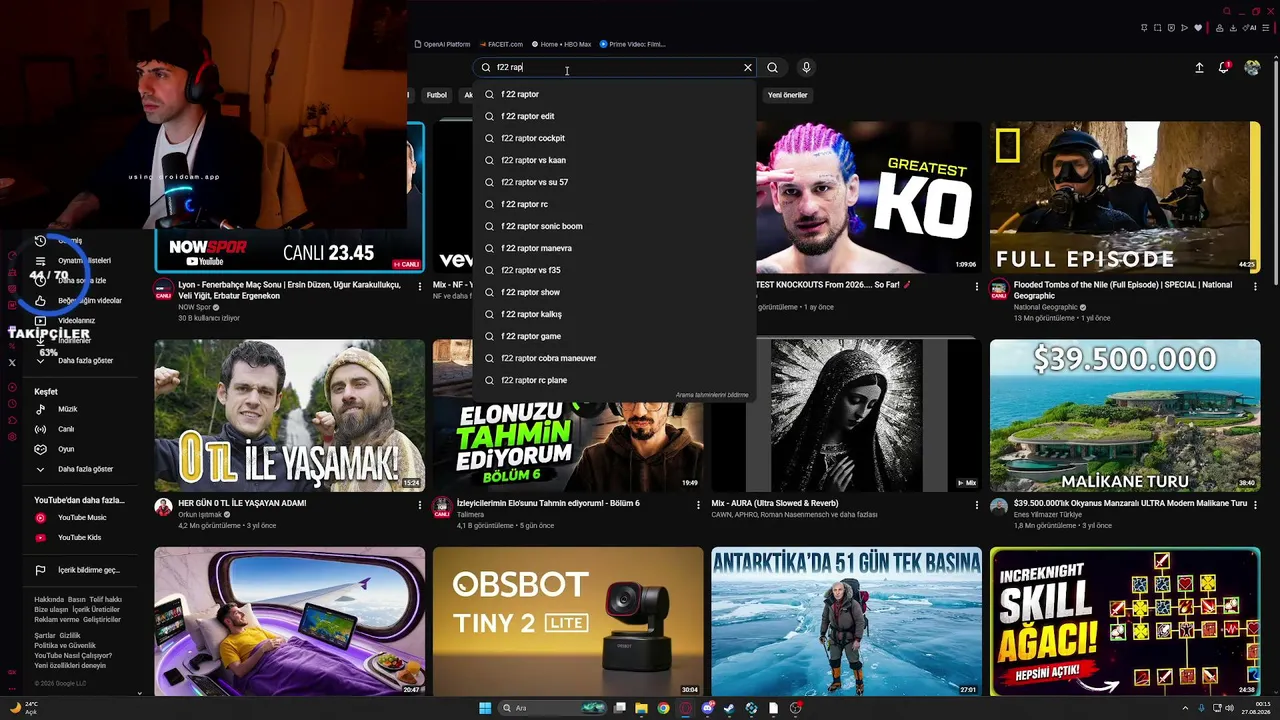Open YouTube Music from the sidebar

82,518
